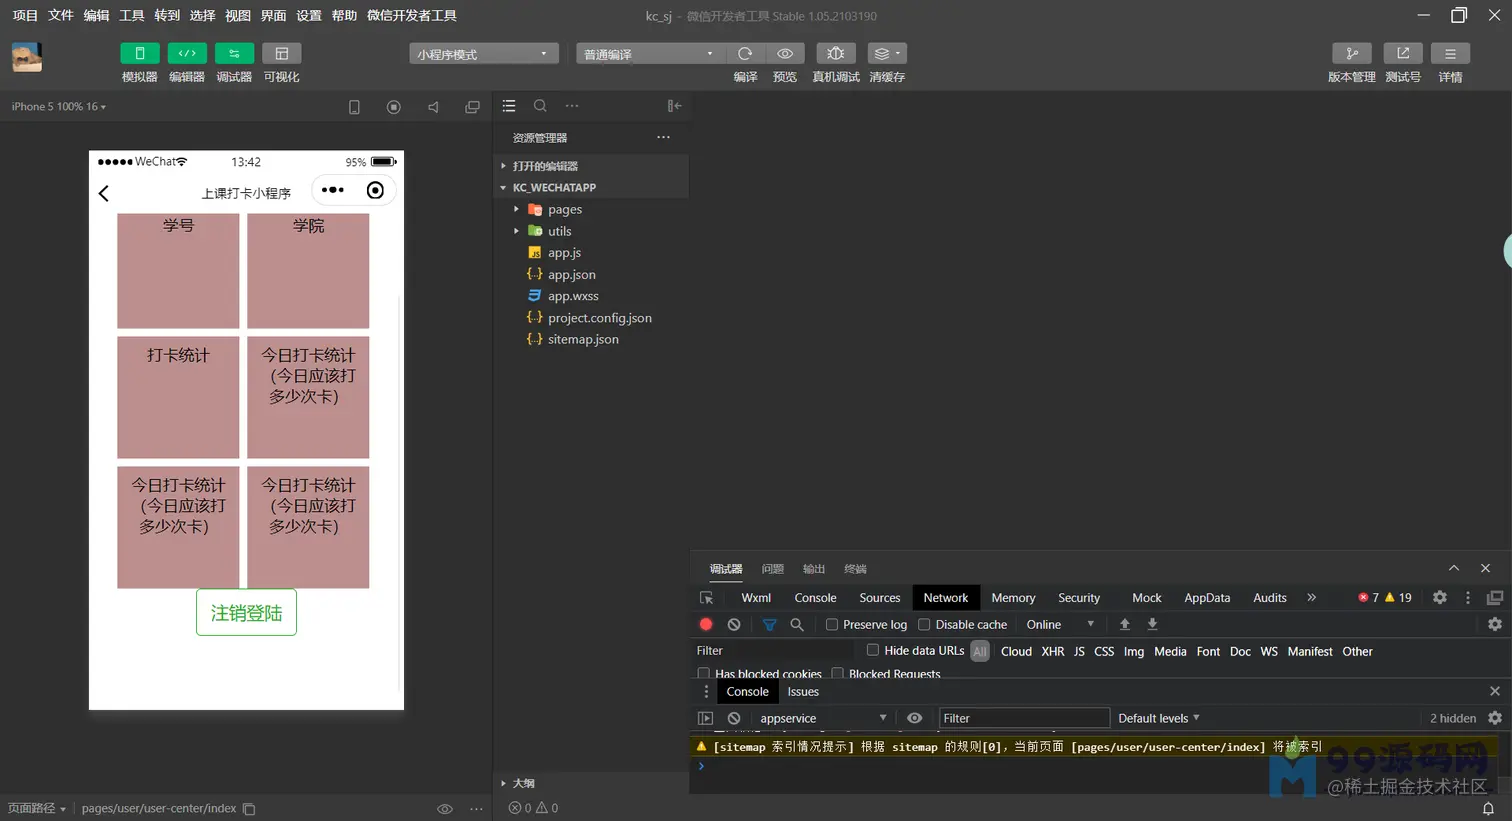Image resolution: width=1512 pixels, height=821 pixels.
Task: Toggle the console live expression eye icon
Action: (x=914, y=718)
